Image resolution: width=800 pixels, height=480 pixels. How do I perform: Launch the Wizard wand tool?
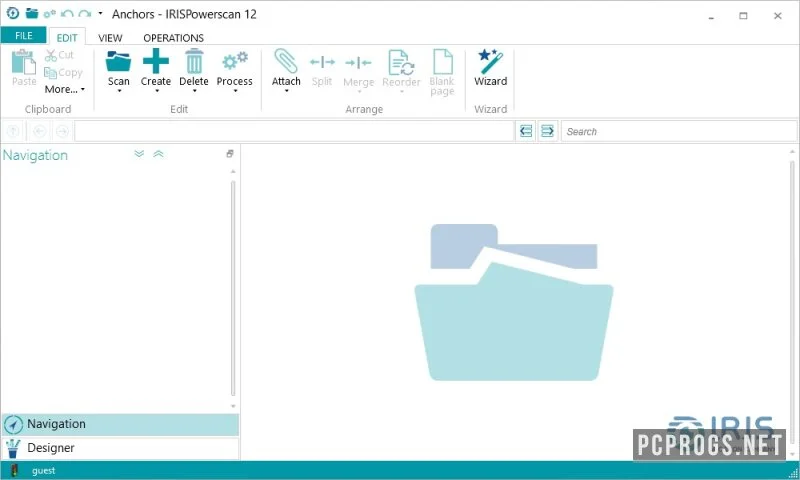[490, 61]
